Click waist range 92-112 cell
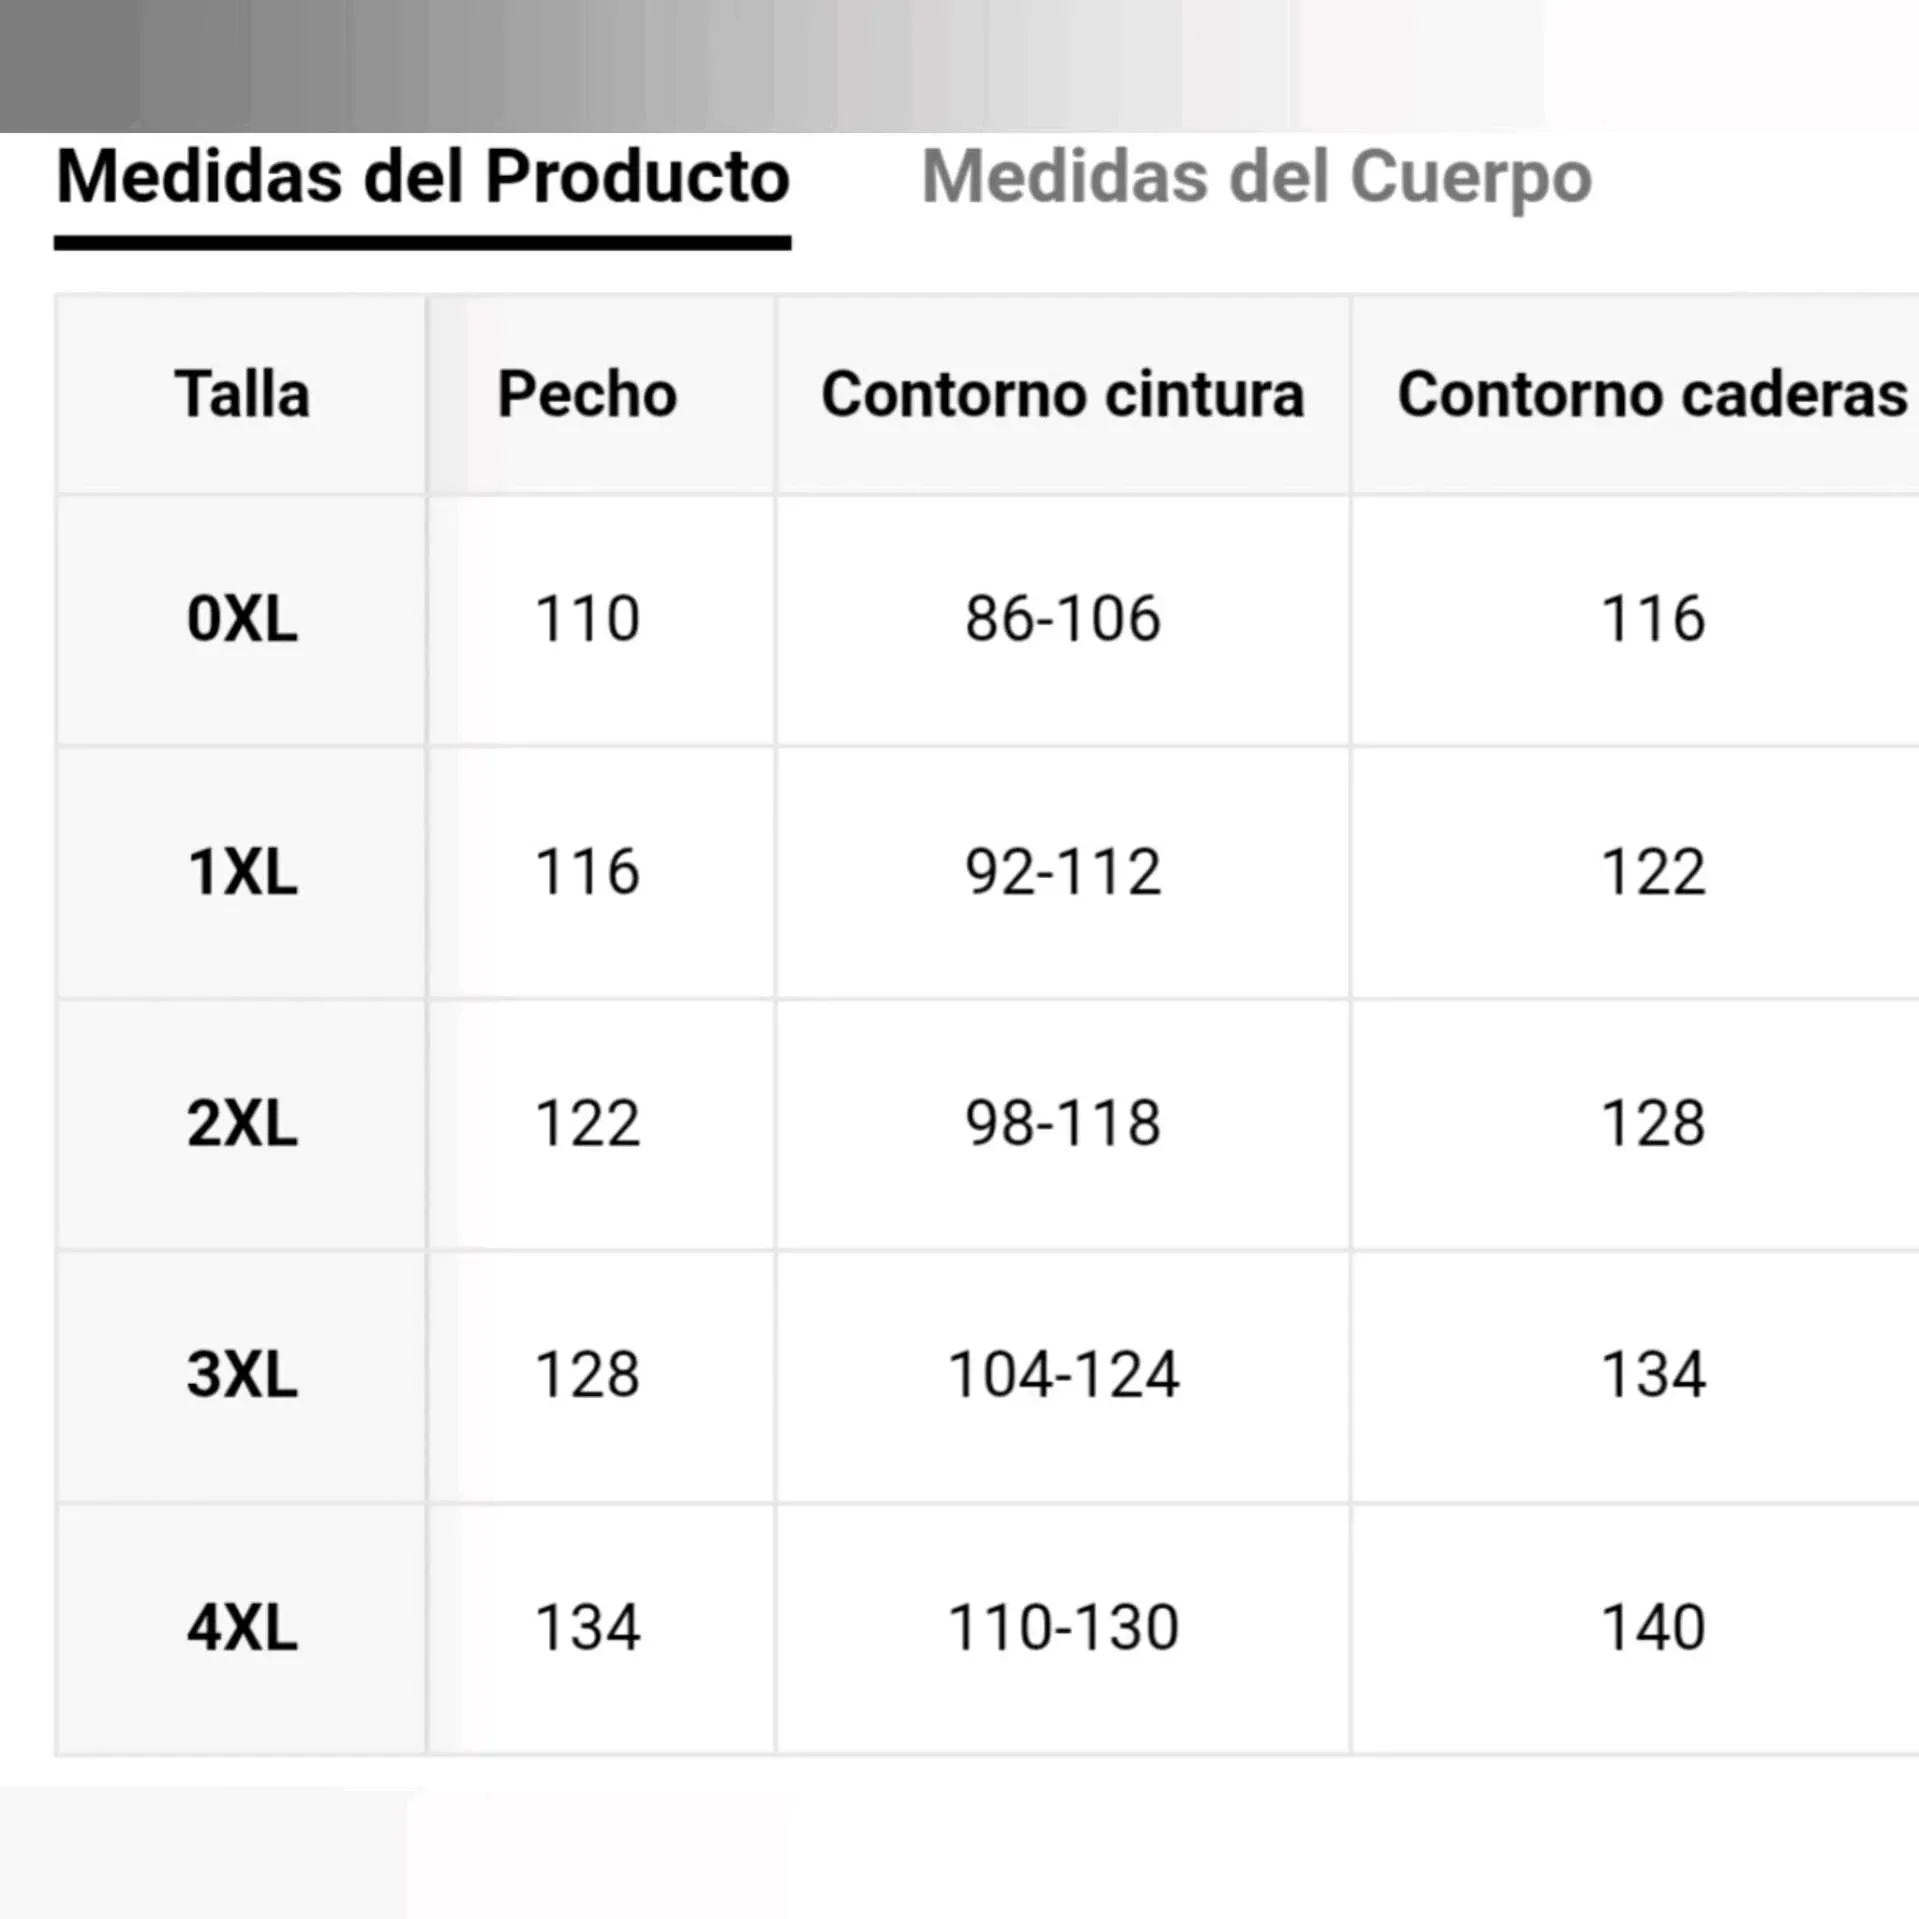Screen dimensions: 1919x1919 (1062, 872)
